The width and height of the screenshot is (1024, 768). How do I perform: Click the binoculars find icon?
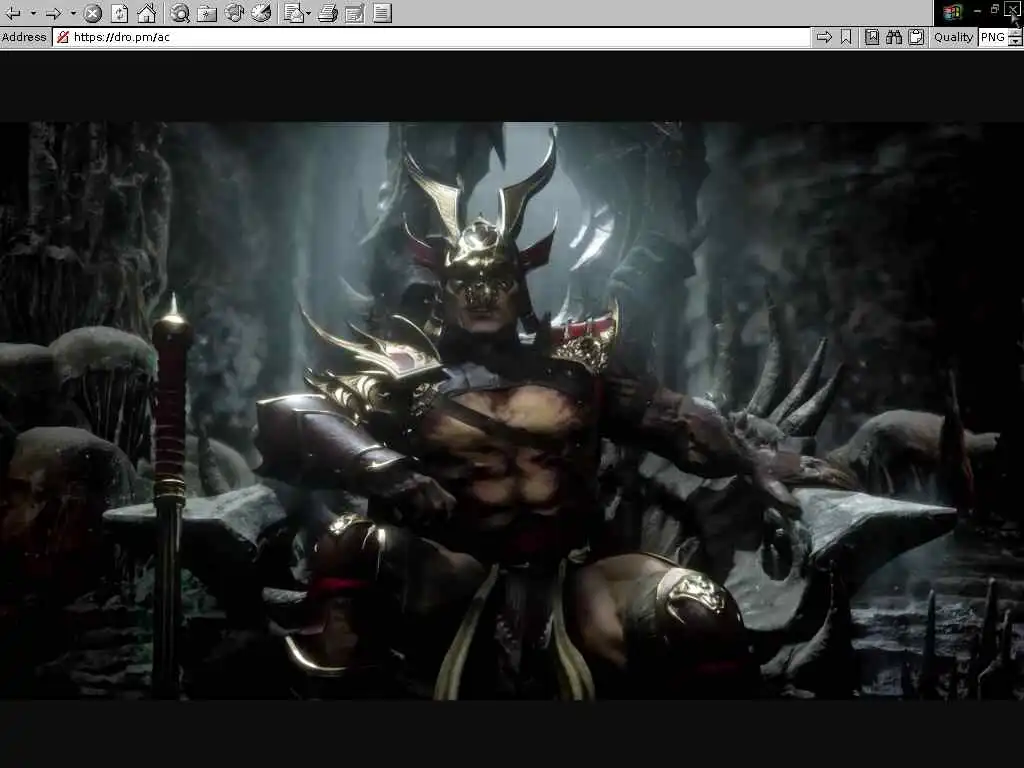click(894, 37)
